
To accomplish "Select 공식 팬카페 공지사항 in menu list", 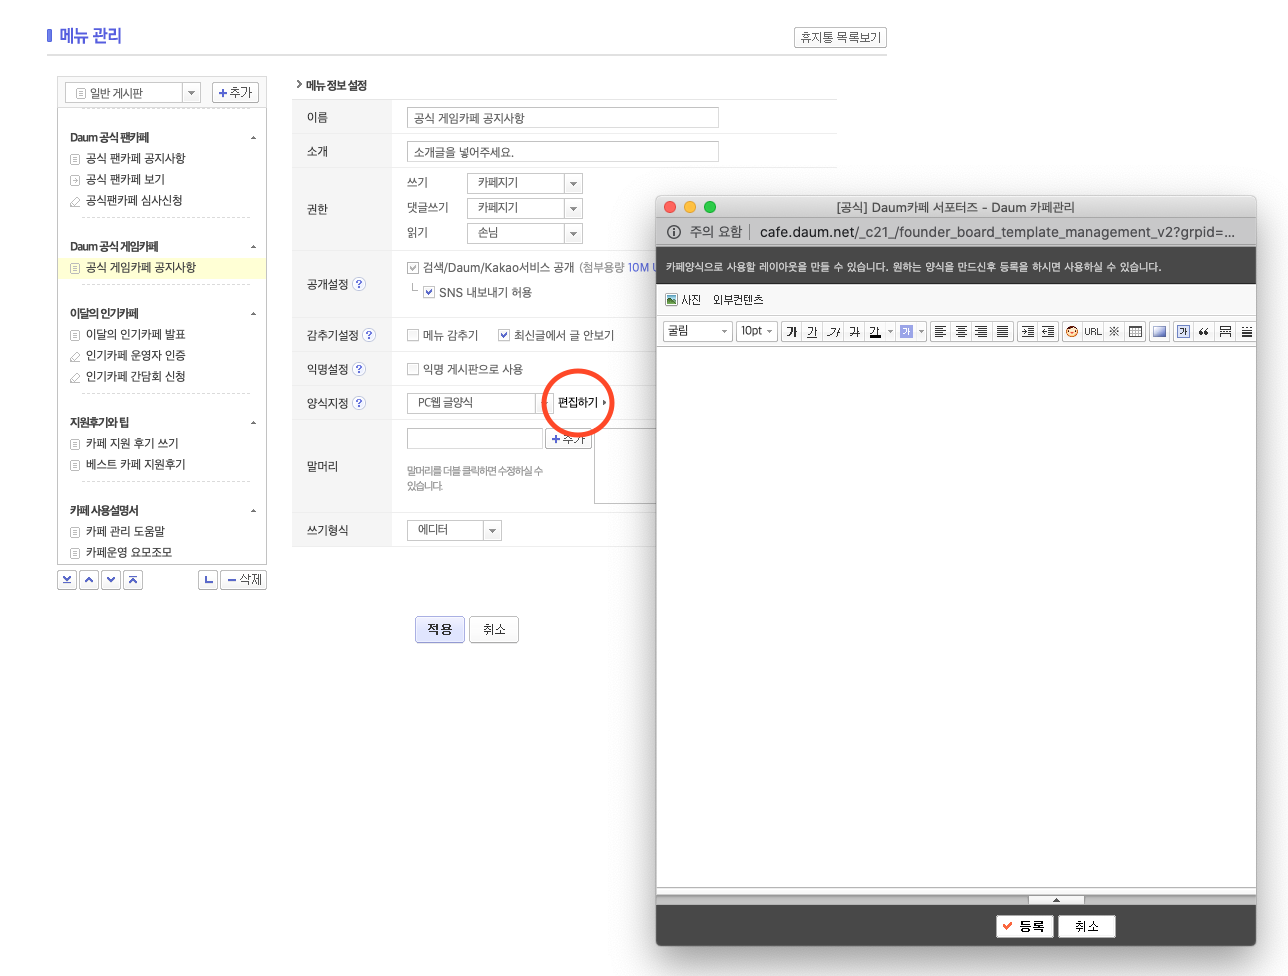I will [135, 159].
